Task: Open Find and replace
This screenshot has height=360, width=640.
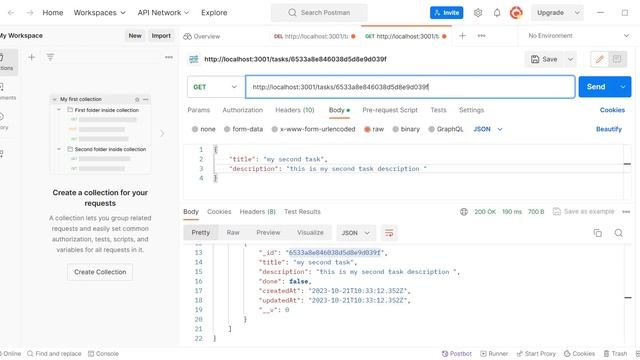Action: 54,353
